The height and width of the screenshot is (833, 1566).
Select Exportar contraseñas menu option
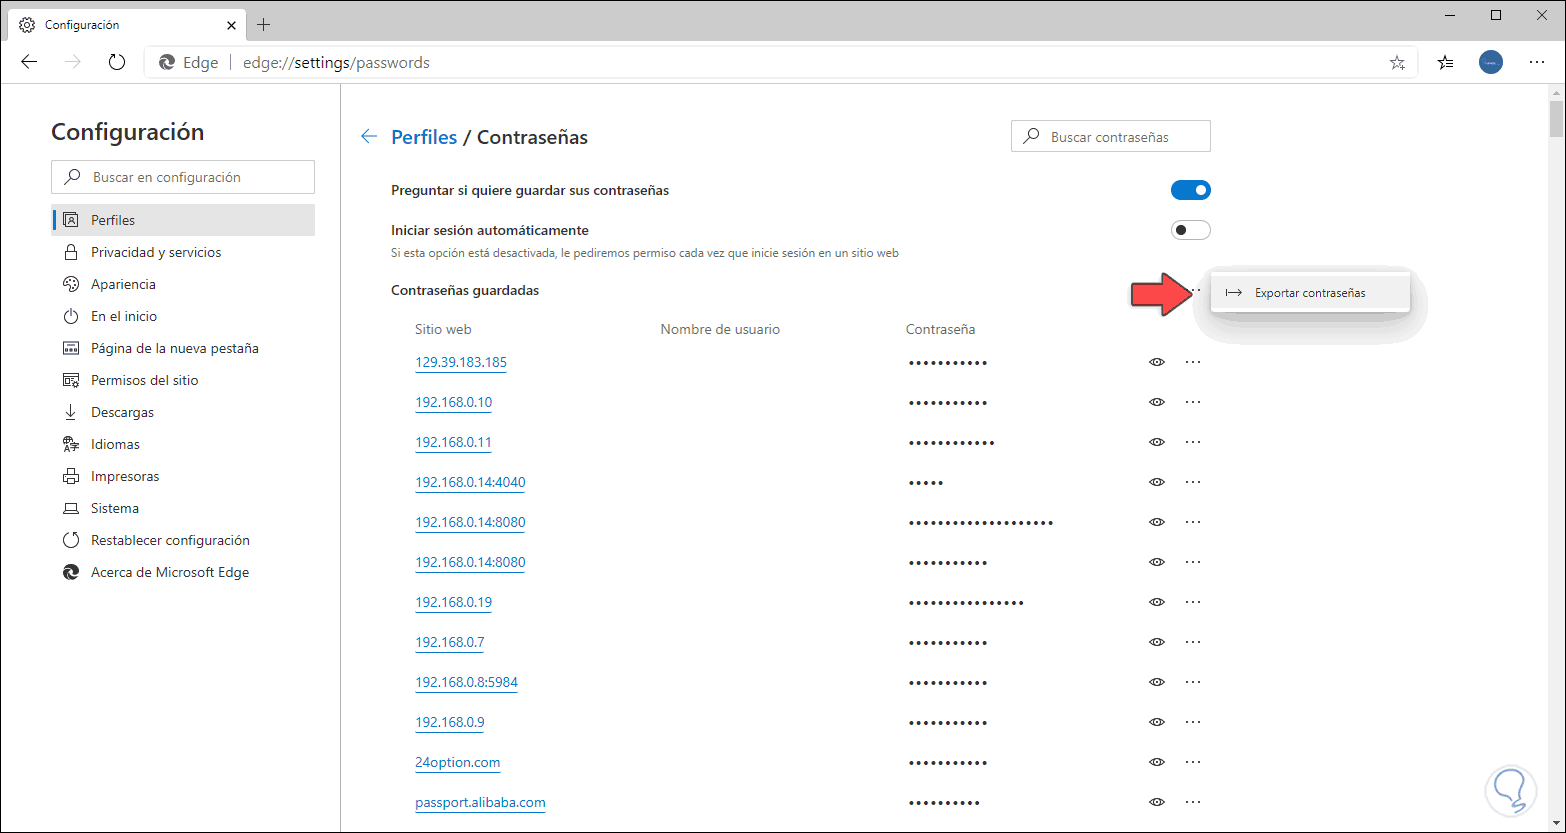1309,293
